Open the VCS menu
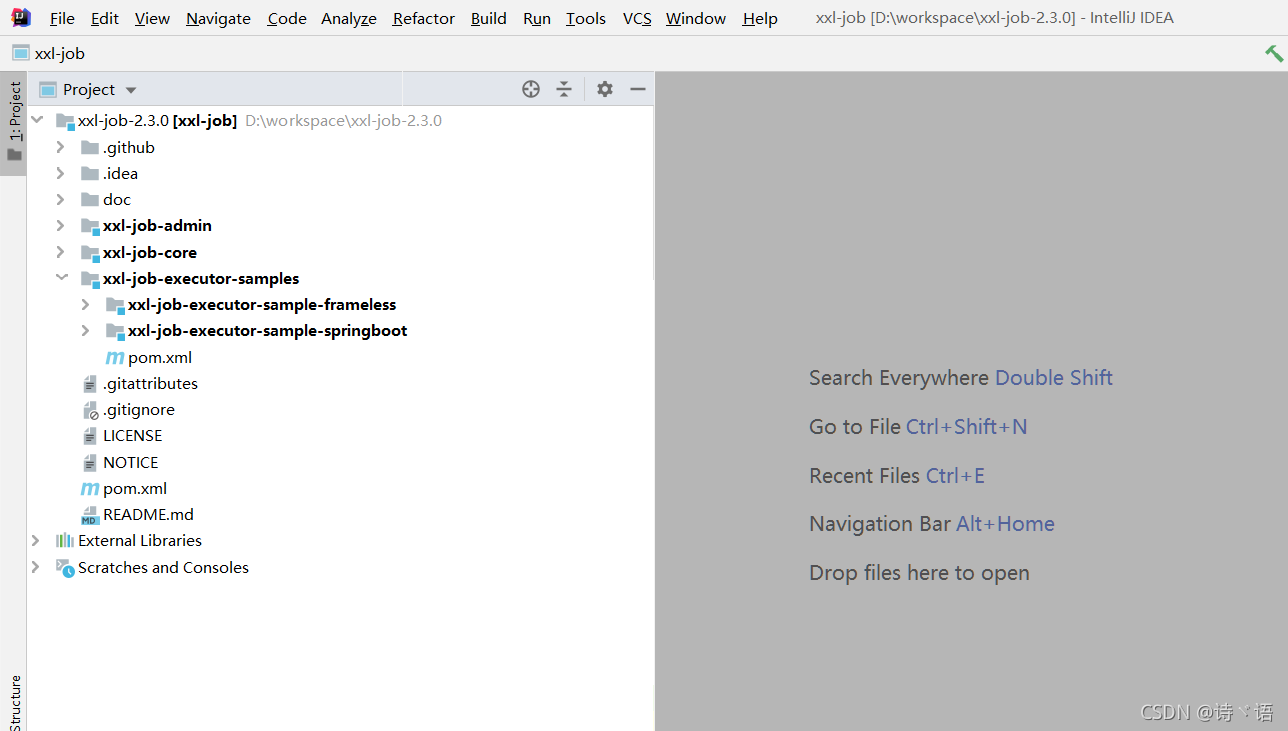1288x731 pixels. pos(637,18)
